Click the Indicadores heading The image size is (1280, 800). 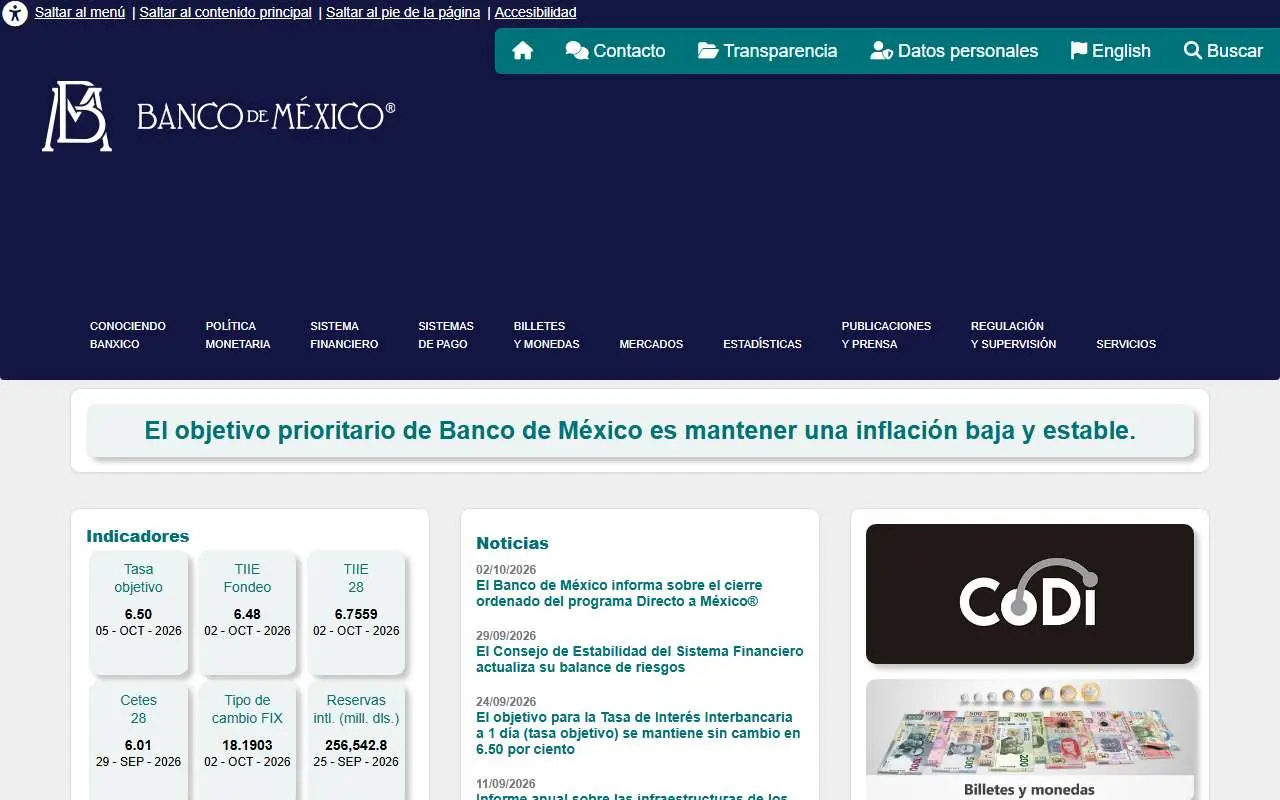click(138, 536)
